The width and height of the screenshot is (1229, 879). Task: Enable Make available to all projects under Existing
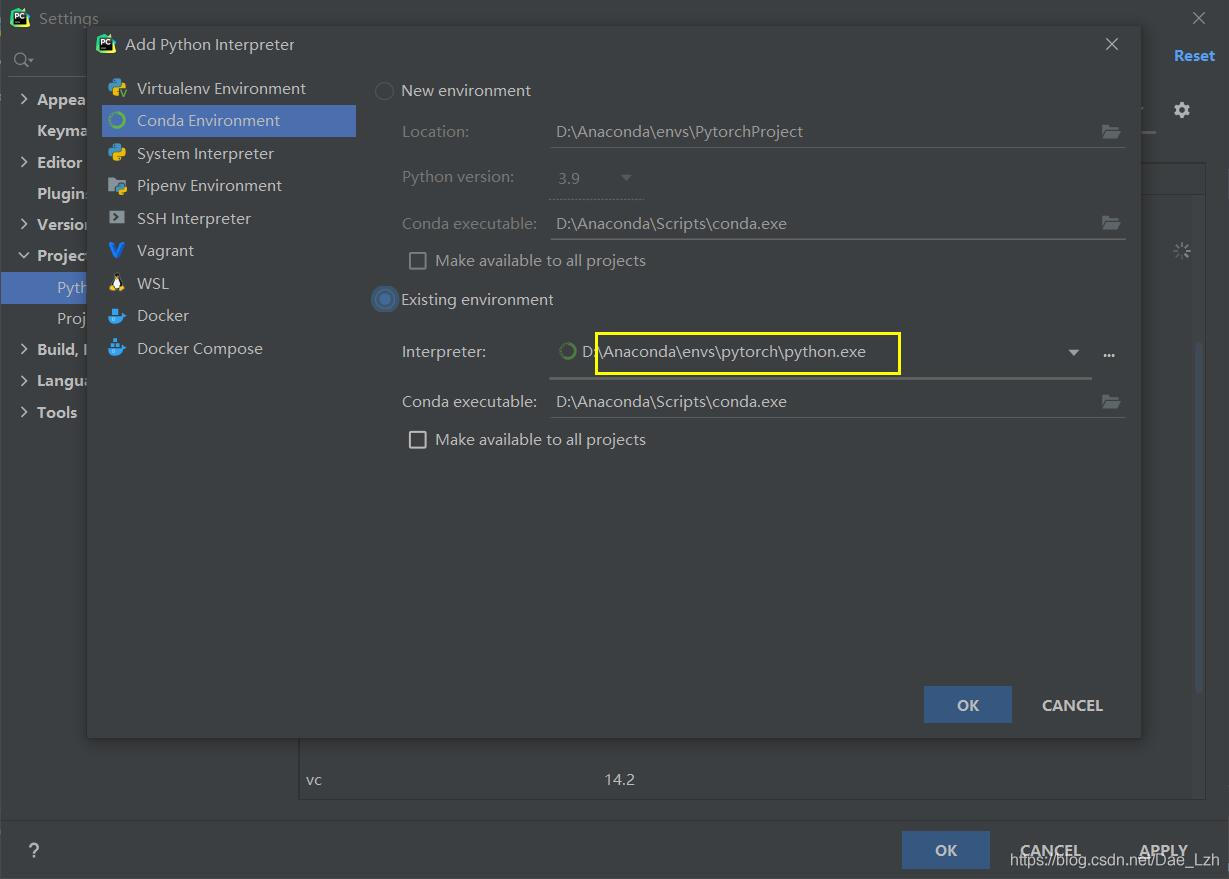click(x=418, y=440)
